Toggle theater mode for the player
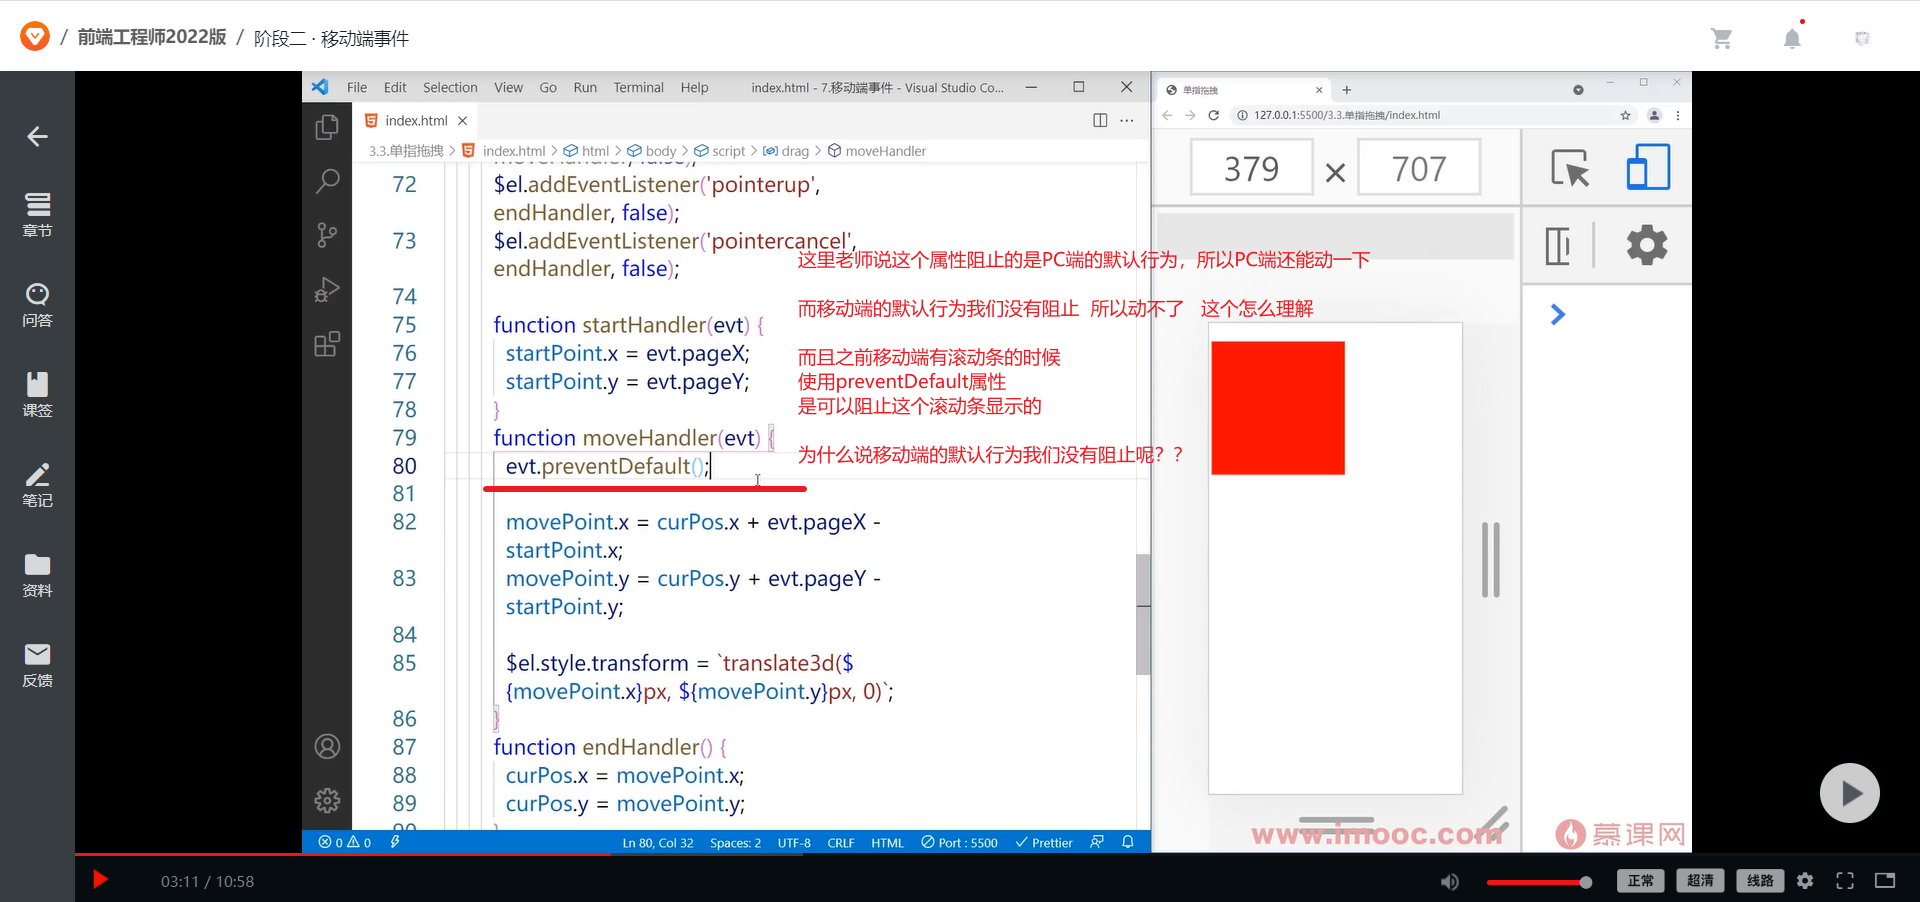 (1885, 881)
